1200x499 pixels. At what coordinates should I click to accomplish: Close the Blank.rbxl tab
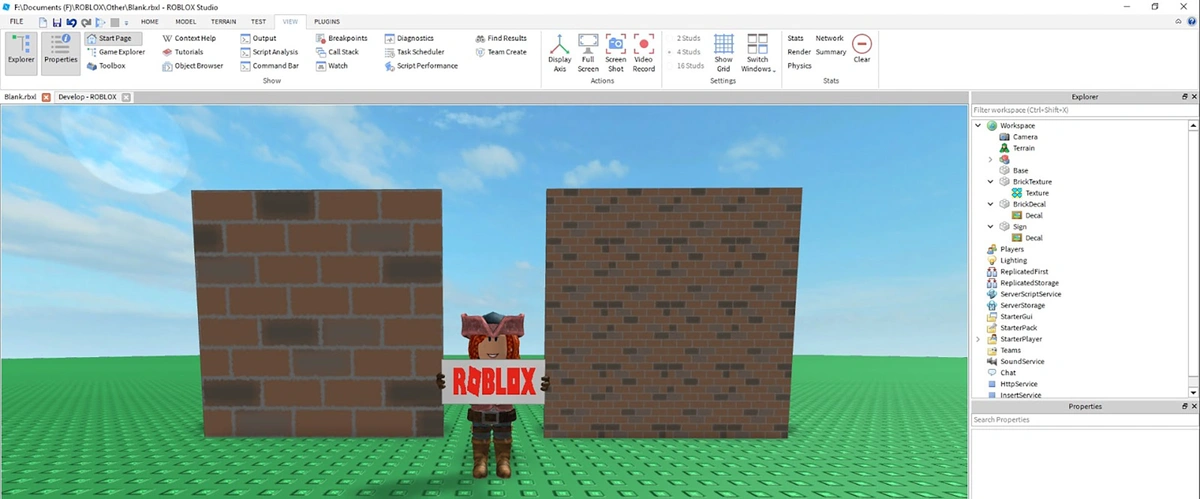pos(45,97)
